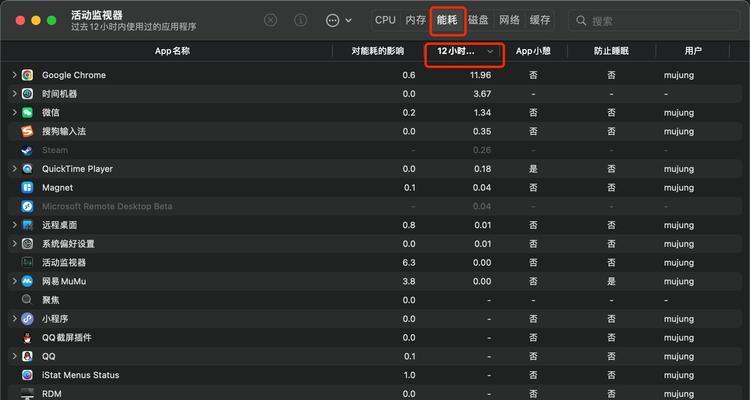Expand the 时间机器 row

[x=14, y=94]
